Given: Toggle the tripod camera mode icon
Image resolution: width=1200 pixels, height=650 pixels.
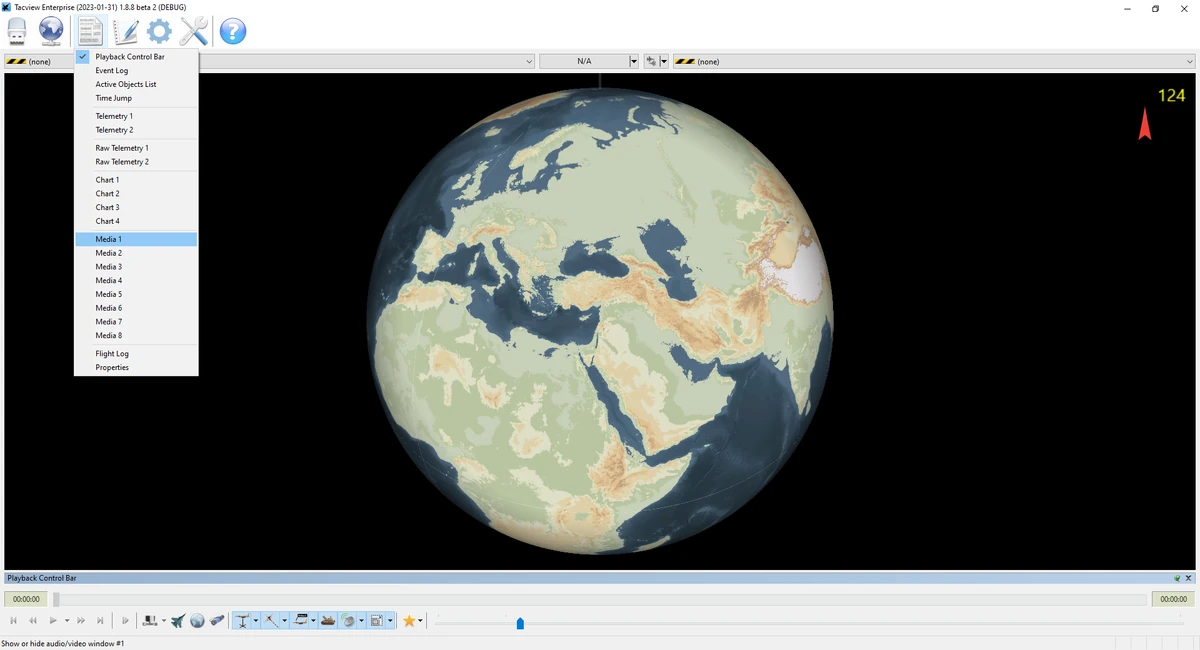Looking at the screenshot, I should pos(244,620).
